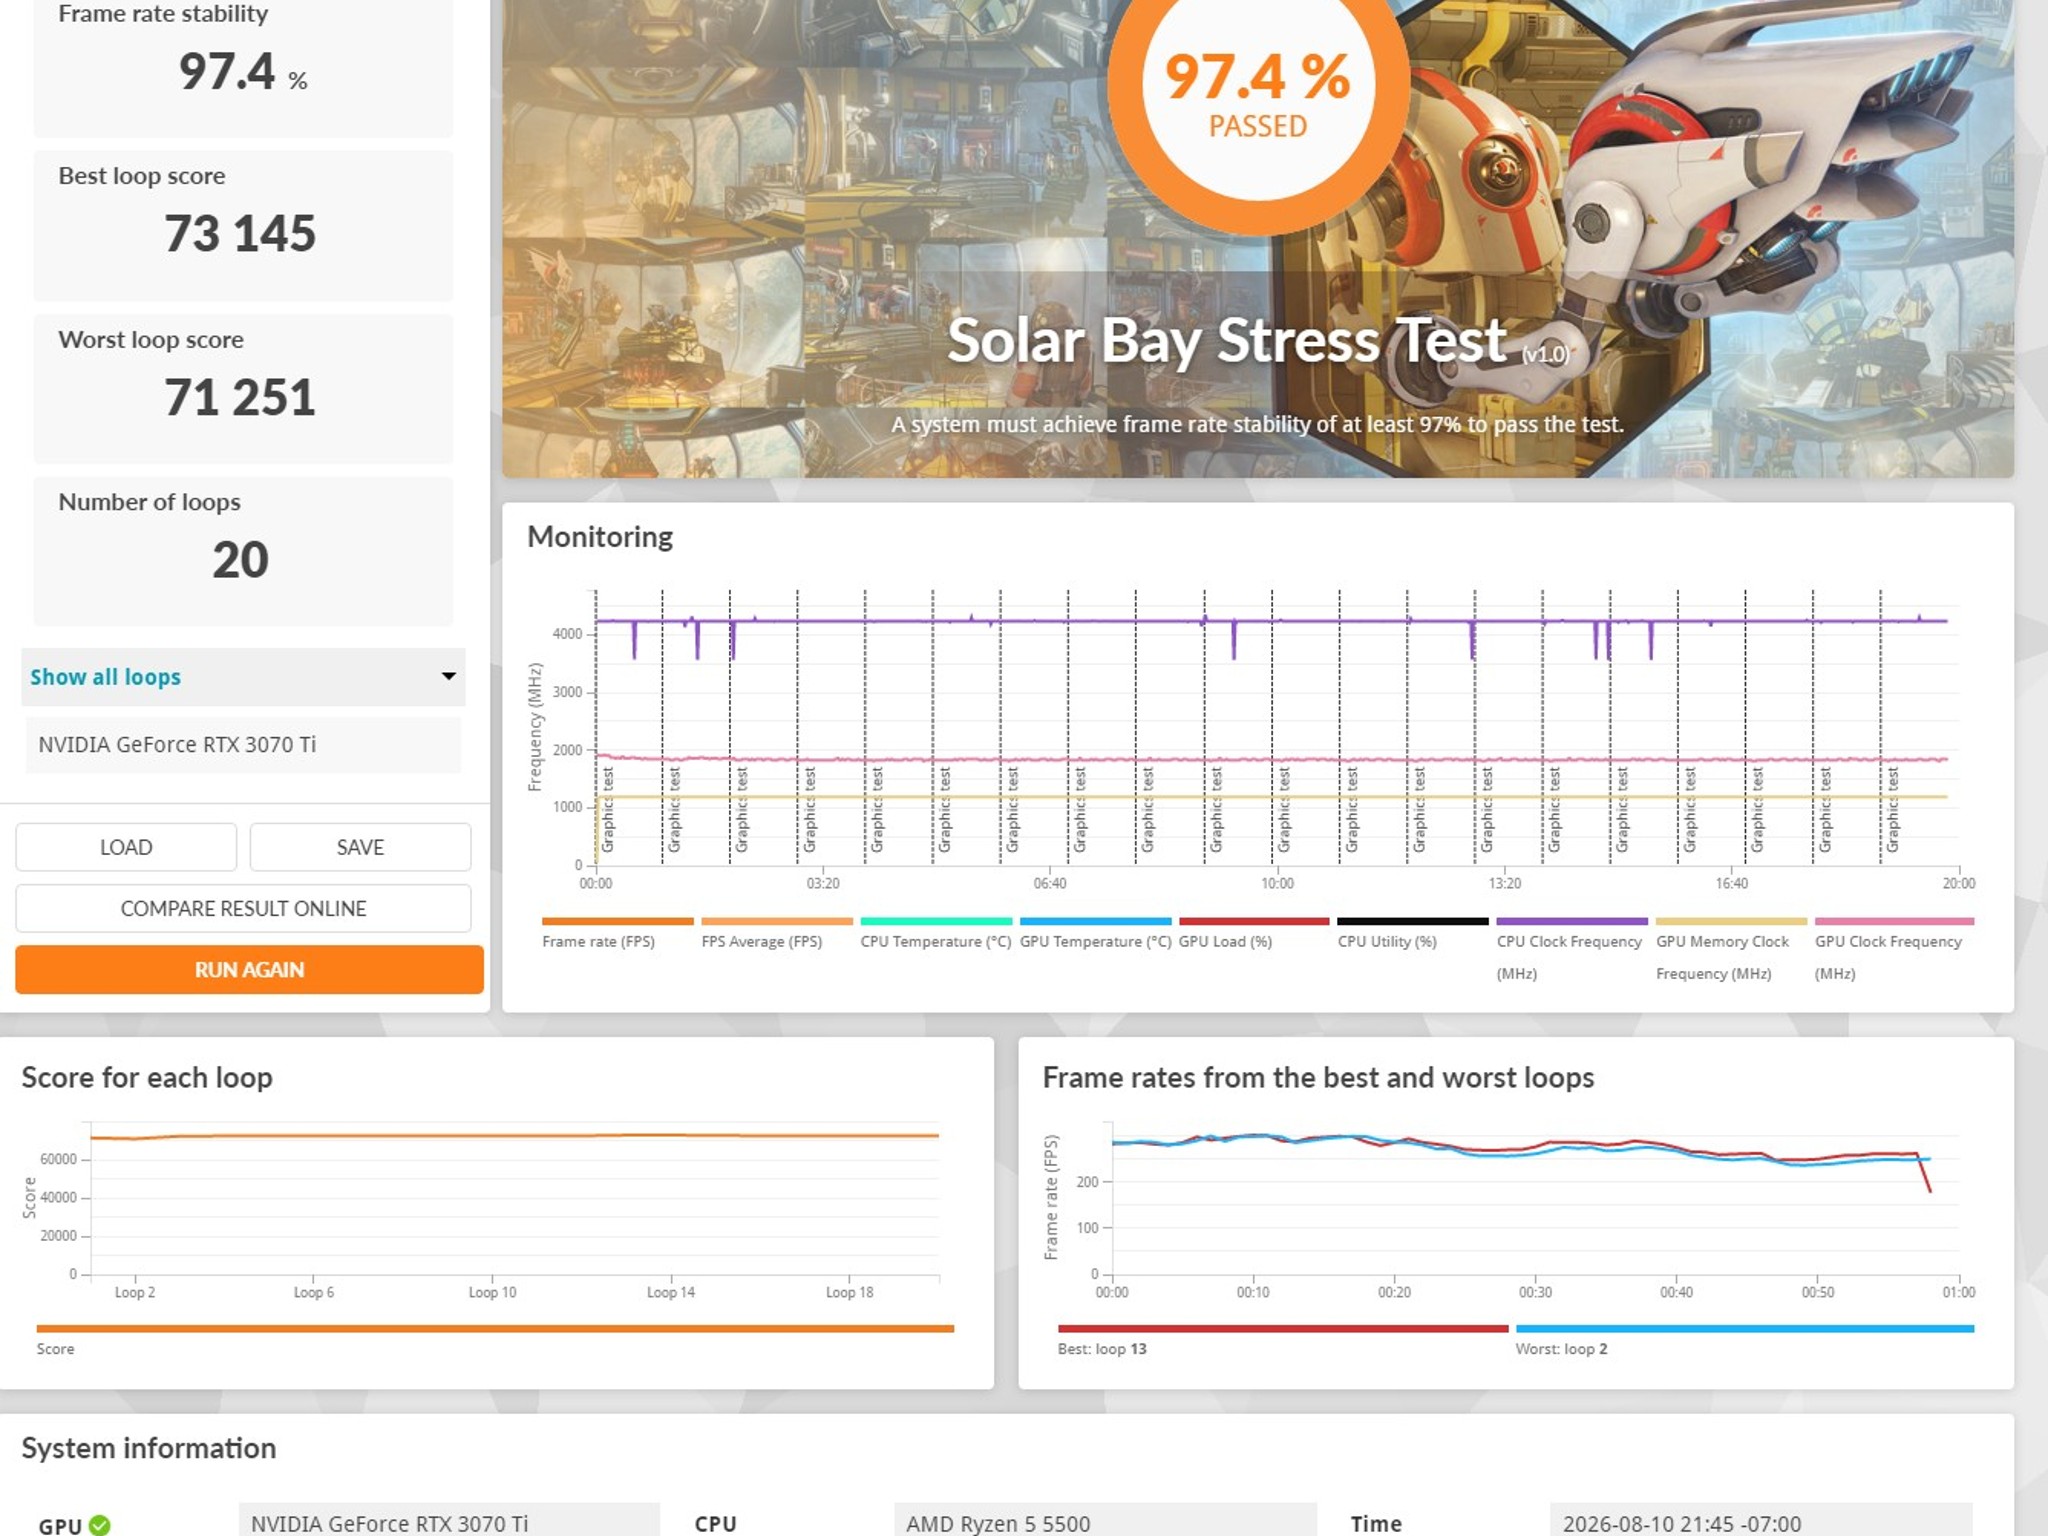Image resolution: width=2048 pixels, height=1536 pixels.
Task: Click the LOAD button
Action: click(126, 847)
